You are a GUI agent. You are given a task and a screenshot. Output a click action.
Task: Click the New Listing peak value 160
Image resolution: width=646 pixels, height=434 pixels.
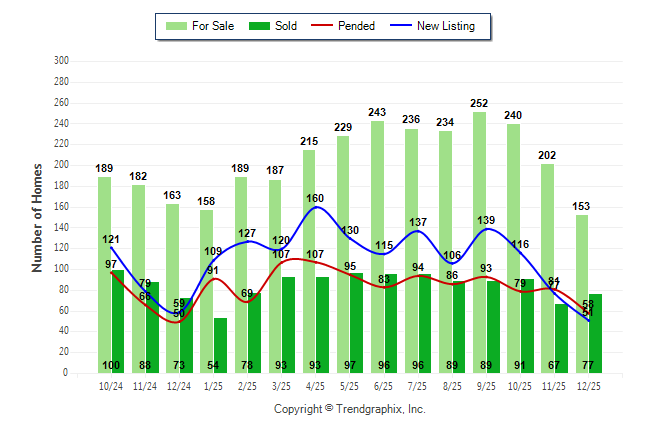click(x=316, y=198)
